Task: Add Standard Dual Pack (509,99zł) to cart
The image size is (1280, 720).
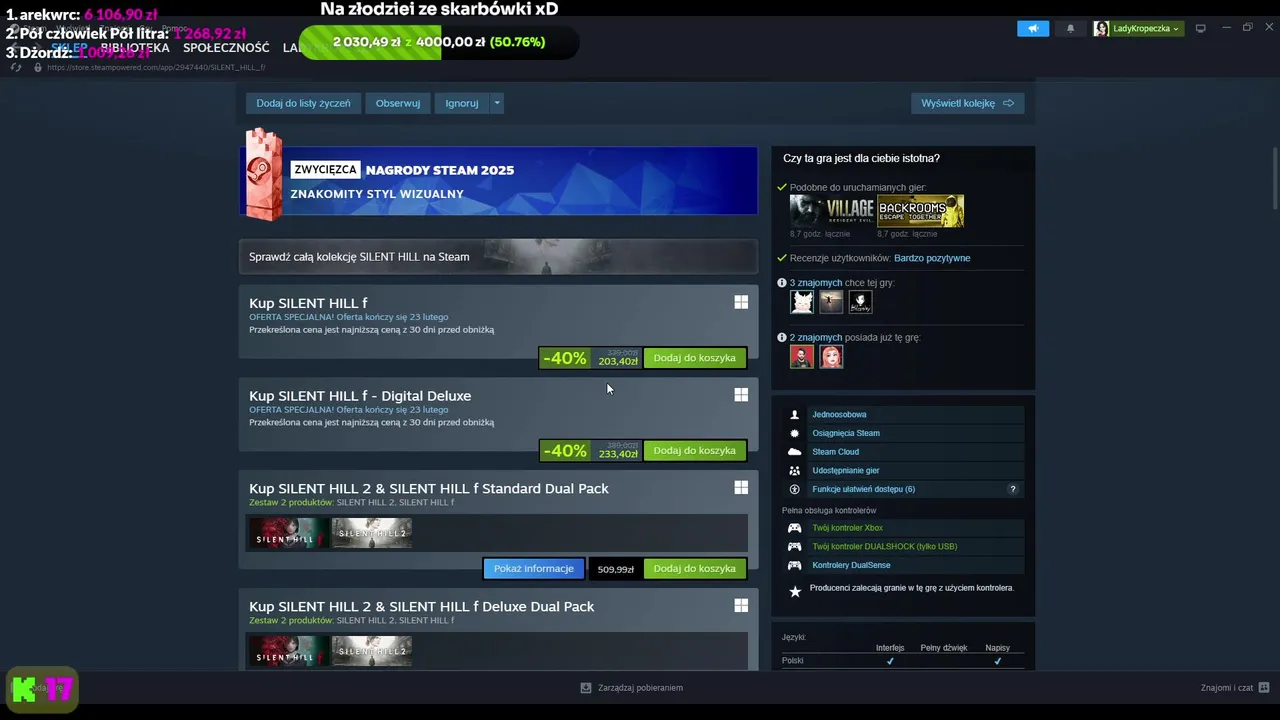Action: coord(695,569)
